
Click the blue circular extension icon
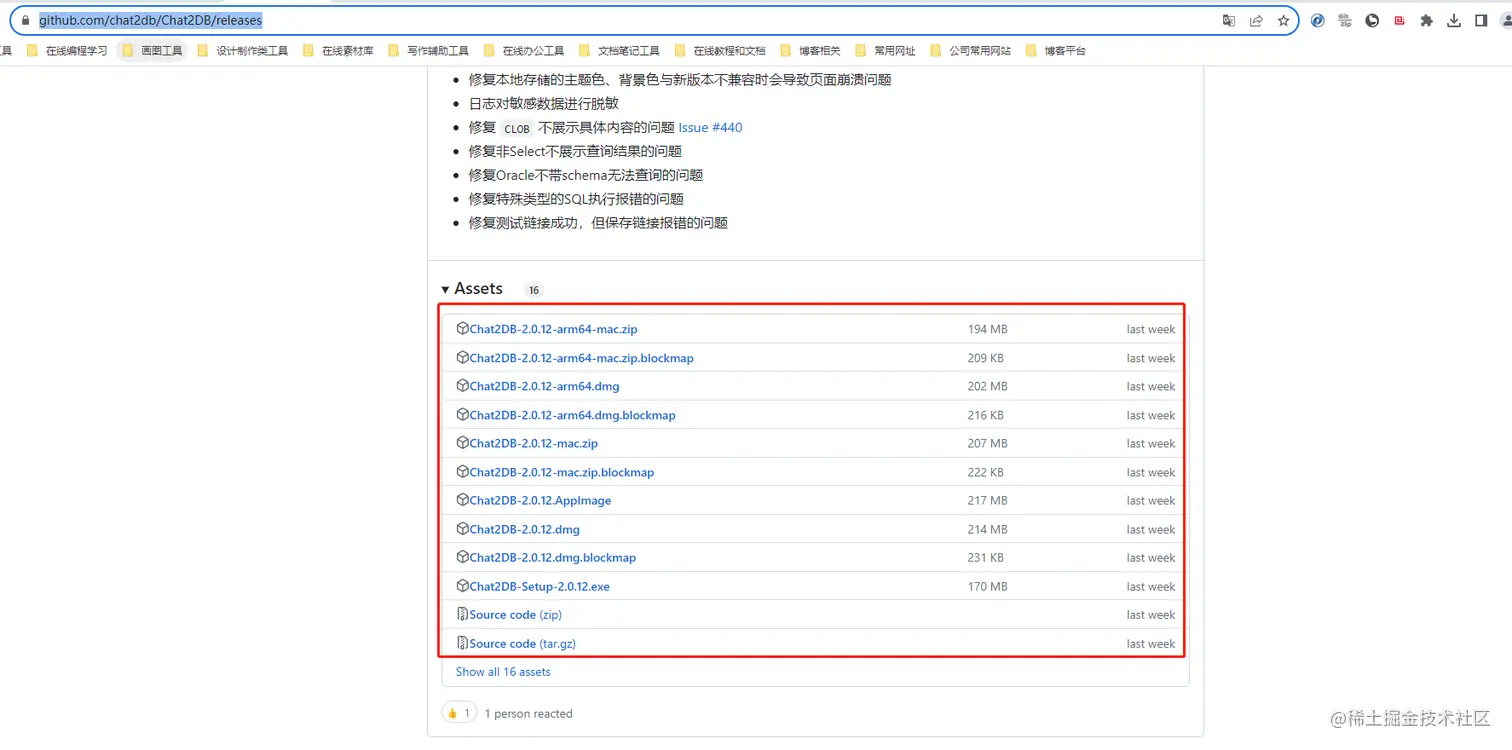tap(1318, 20)
